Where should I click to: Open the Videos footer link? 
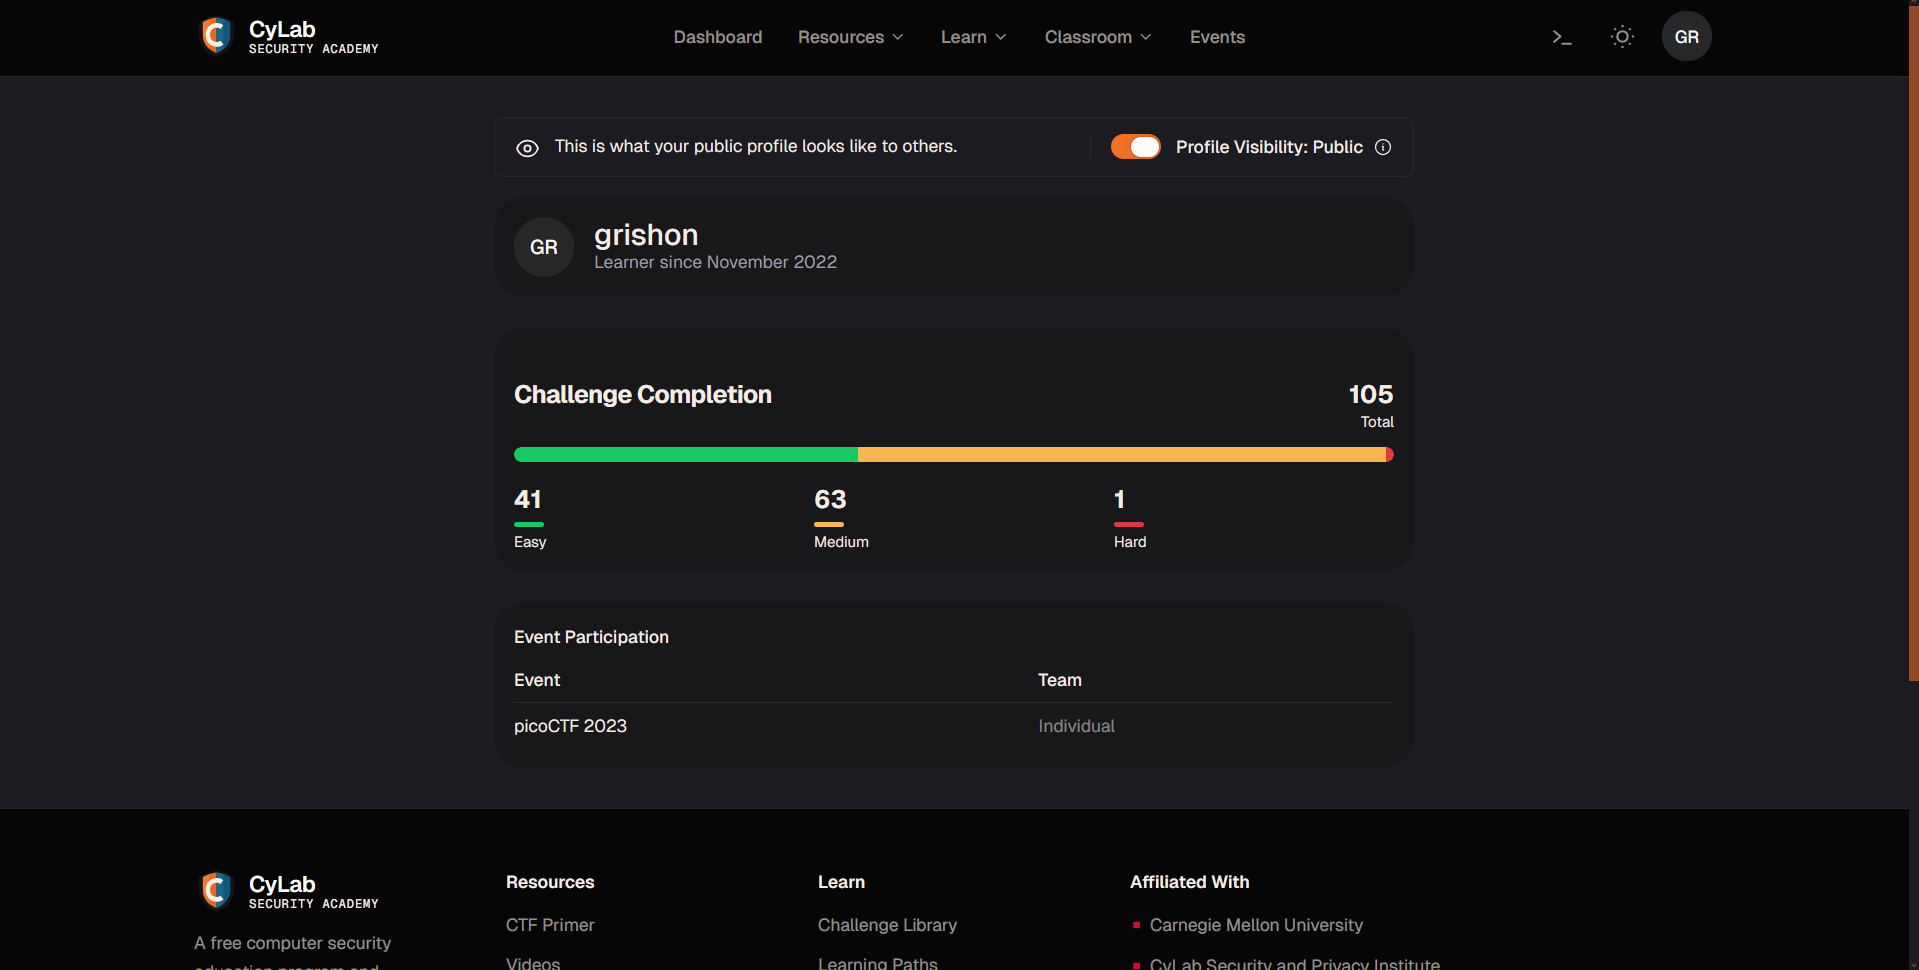533,963
